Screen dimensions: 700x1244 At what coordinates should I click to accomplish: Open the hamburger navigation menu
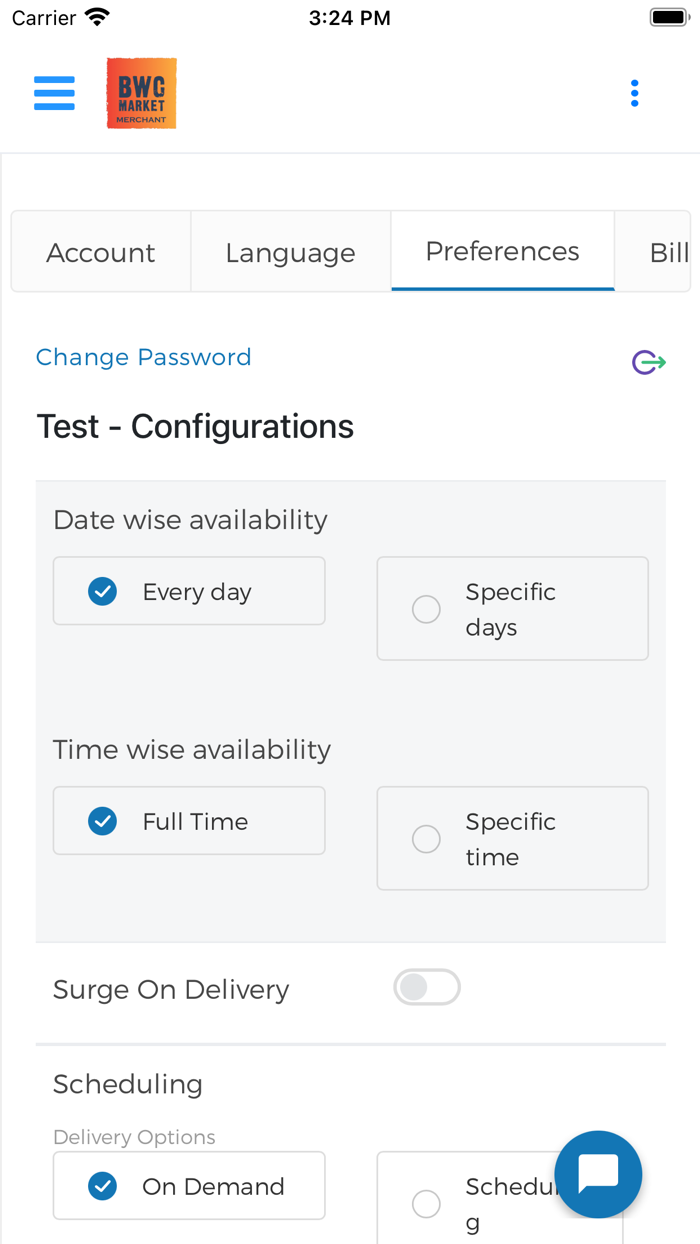[54, 93]
